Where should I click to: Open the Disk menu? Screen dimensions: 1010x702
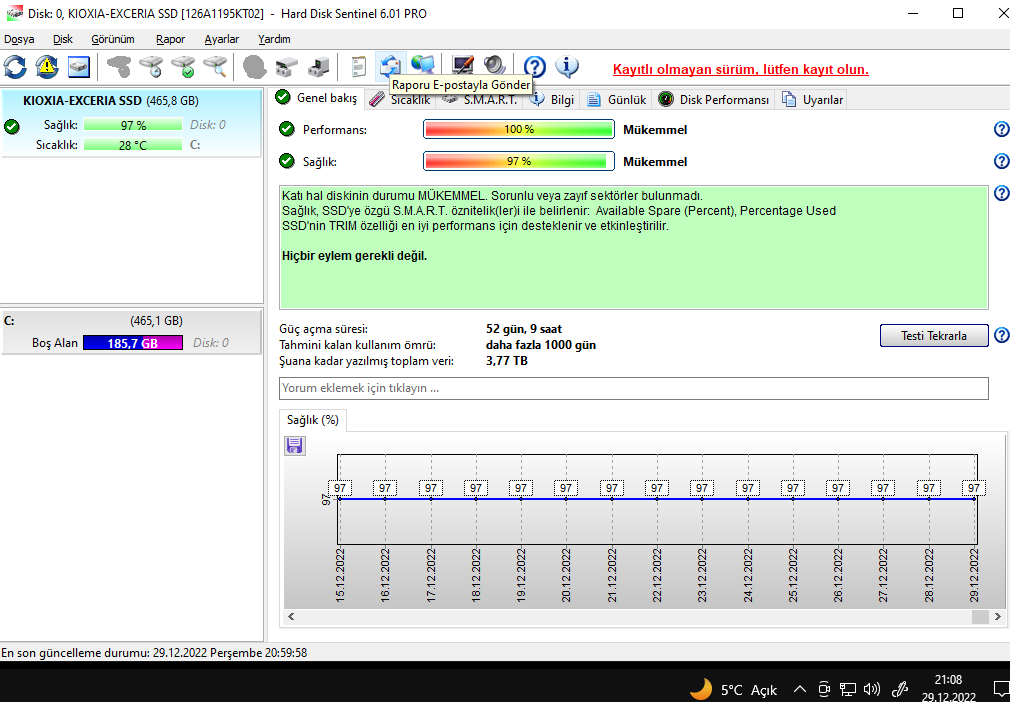[x=62, y=39]
